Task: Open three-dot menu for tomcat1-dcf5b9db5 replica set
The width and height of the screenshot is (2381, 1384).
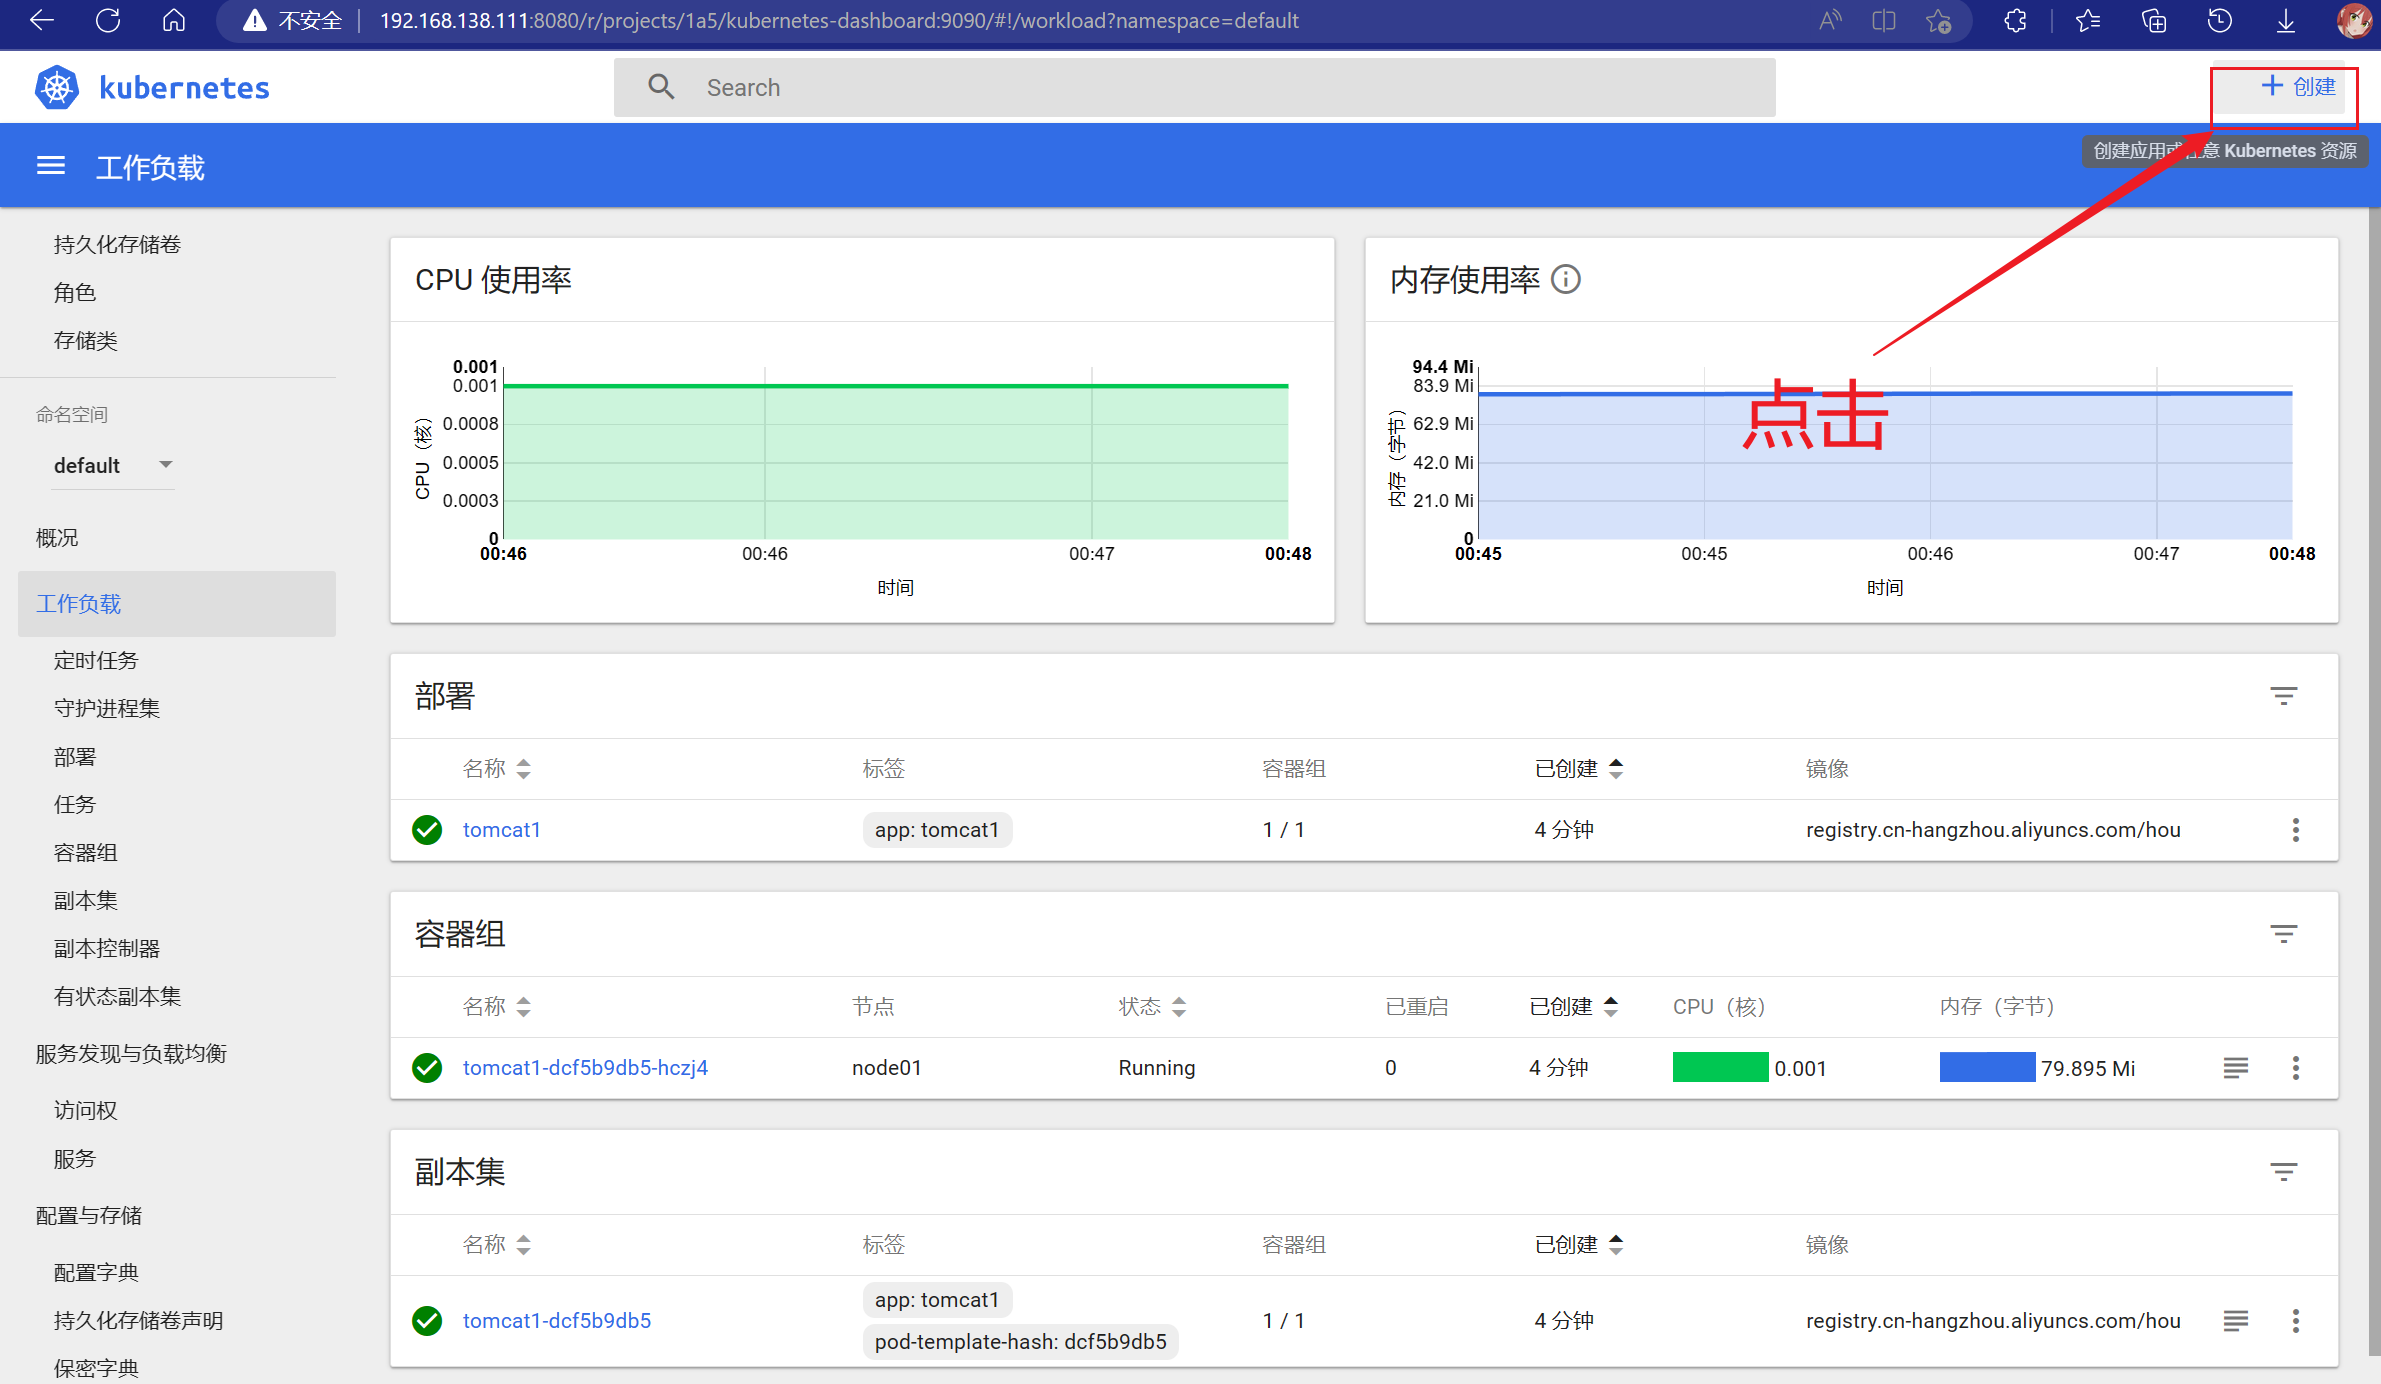Action: pos(2296,1321)
